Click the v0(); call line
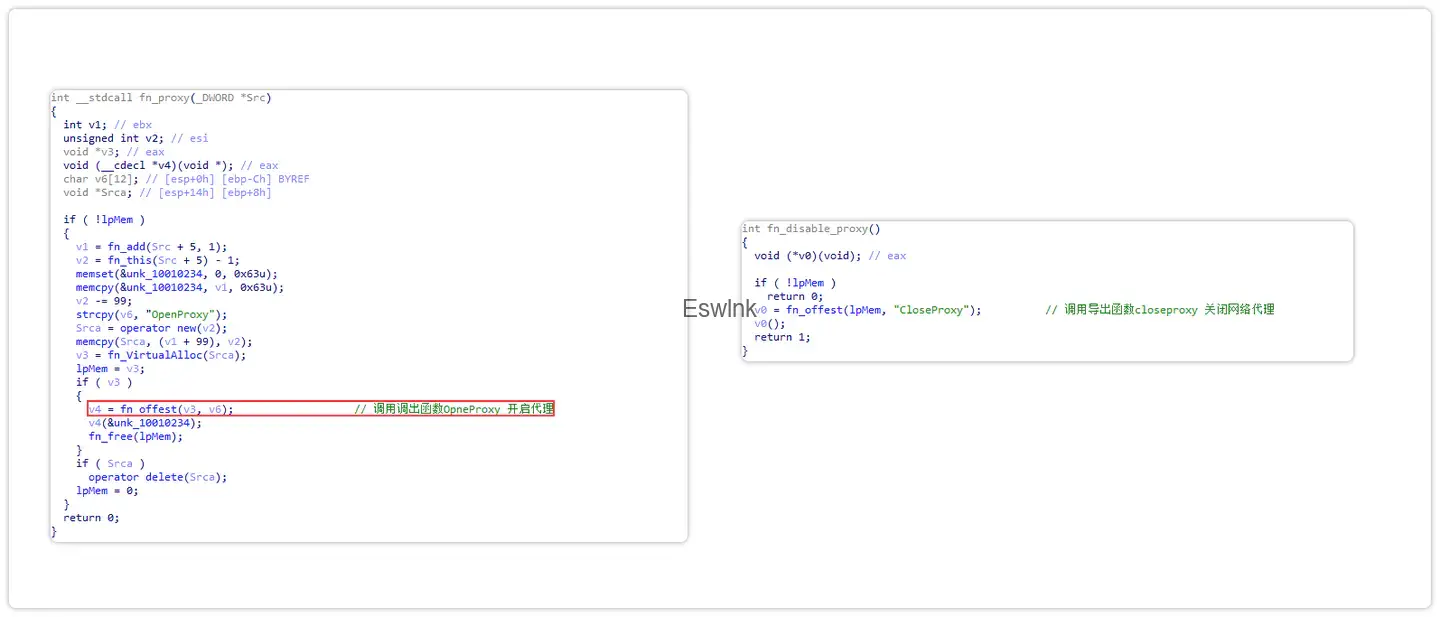Screen dimensions: 1440x617 [770, 323]
